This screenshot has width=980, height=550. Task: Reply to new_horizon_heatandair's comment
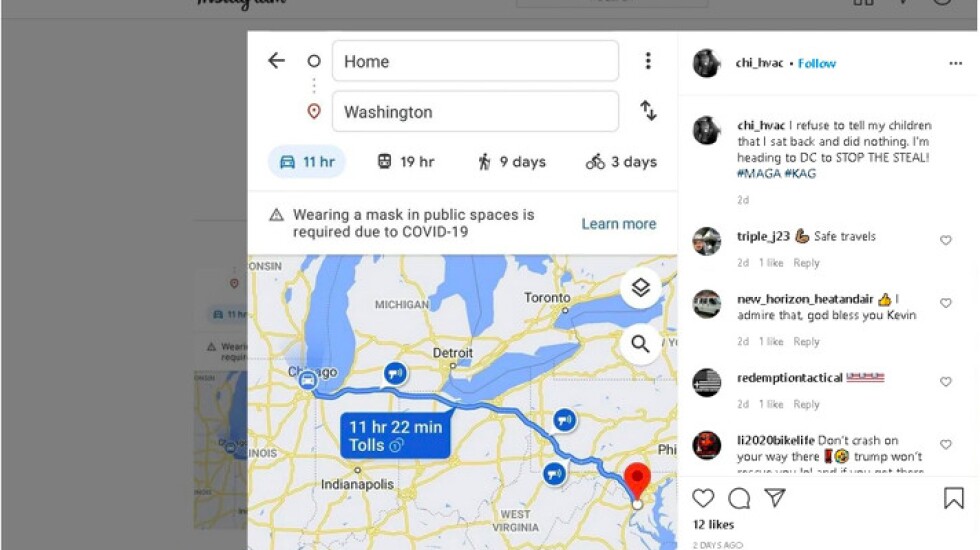pos(806,341)
